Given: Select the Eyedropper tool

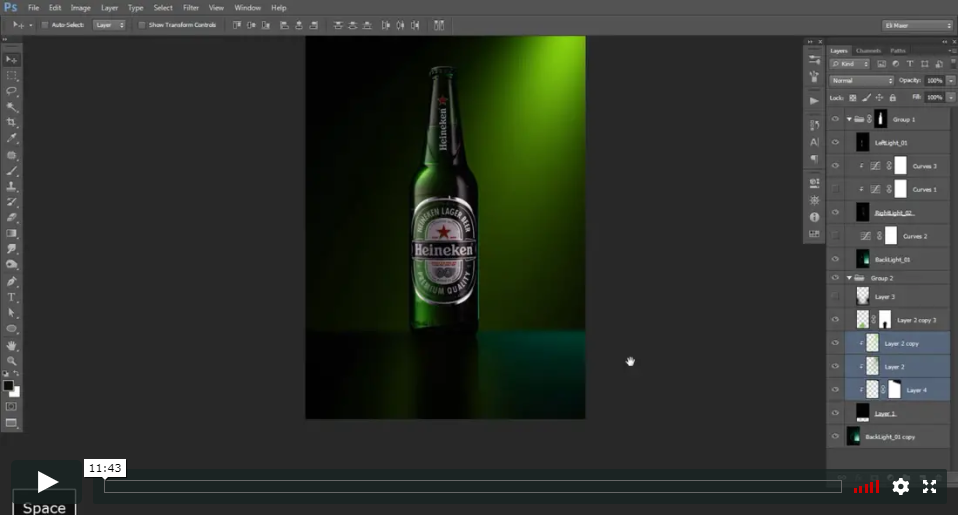Looking at the screenshot, I should tap(12, 139).
